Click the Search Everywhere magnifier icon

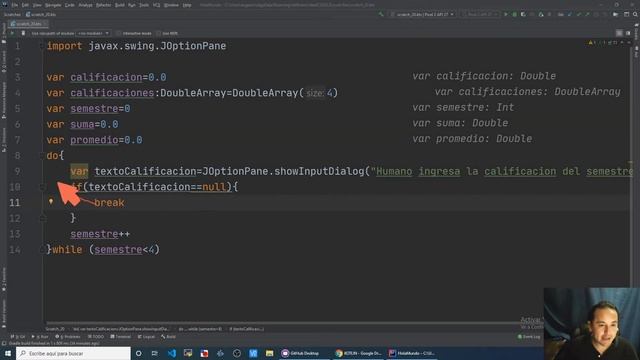point(636,14)
